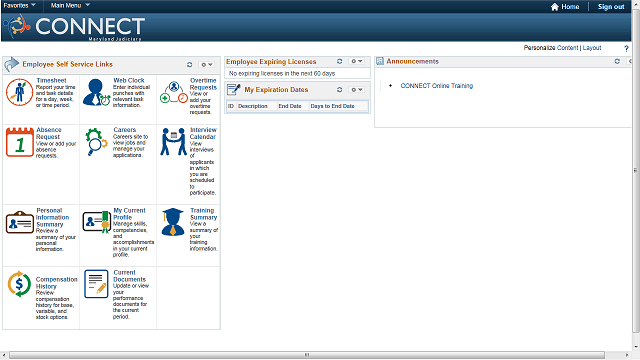
Task: Refresh the Announcements pagelet
Action: [x=617, y=61]
